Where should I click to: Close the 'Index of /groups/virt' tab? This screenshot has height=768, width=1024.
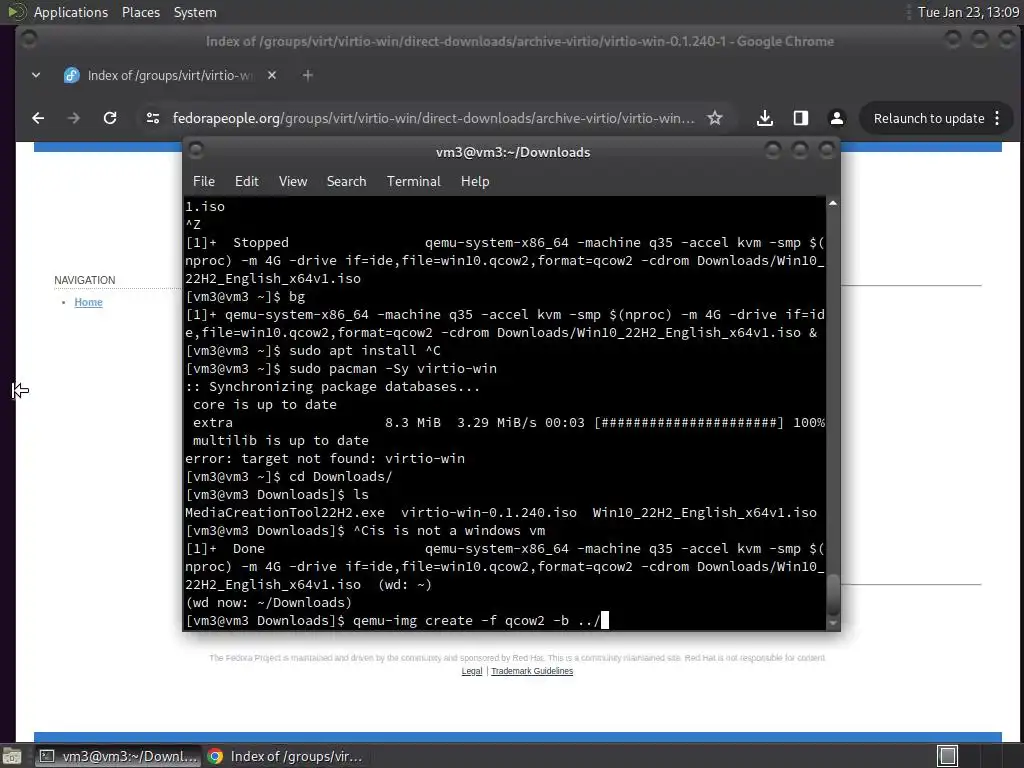[272, 75]
